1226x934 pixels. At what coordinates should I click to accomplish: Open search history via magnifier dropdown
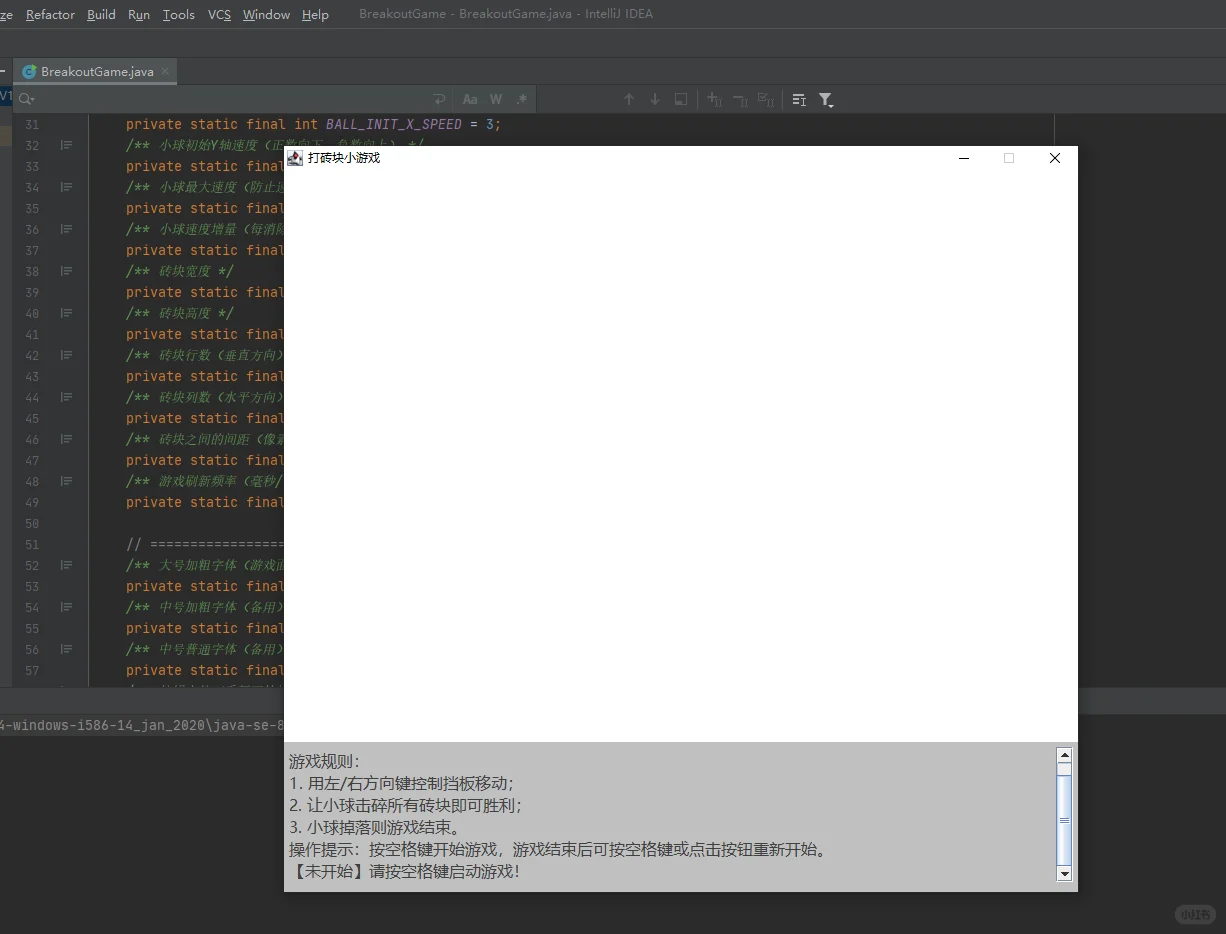click(27, 99)
